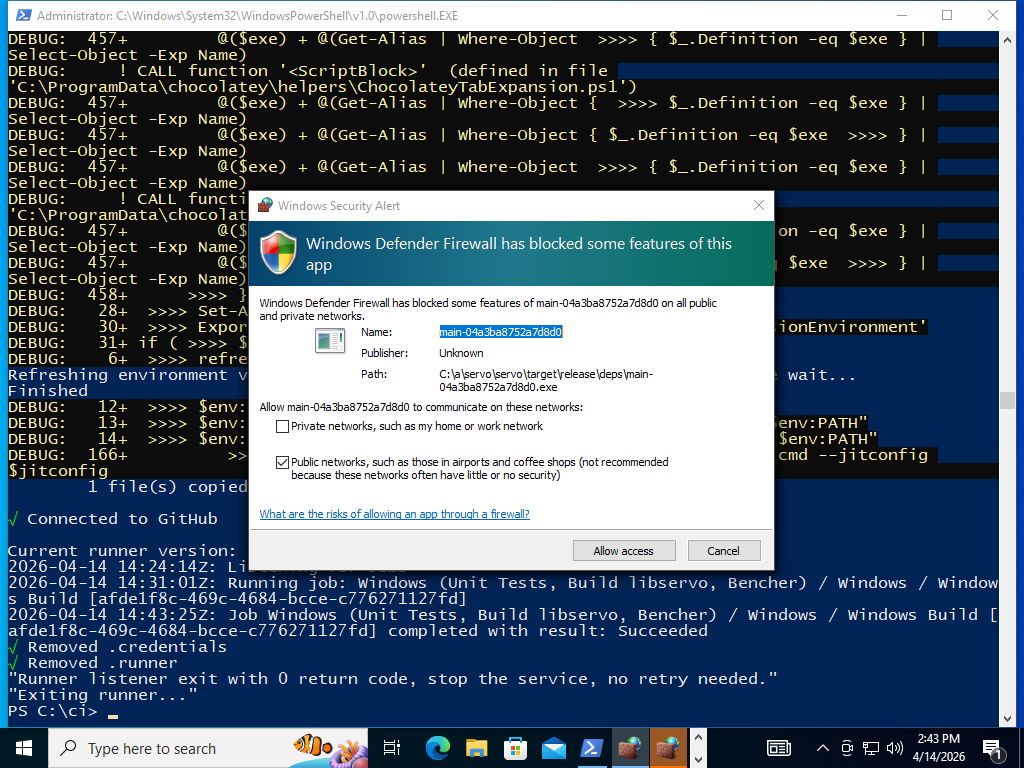The image size is (1024, 768).
Task: Uncheck the Public networks checkbox
Action: tap(282, 462)
